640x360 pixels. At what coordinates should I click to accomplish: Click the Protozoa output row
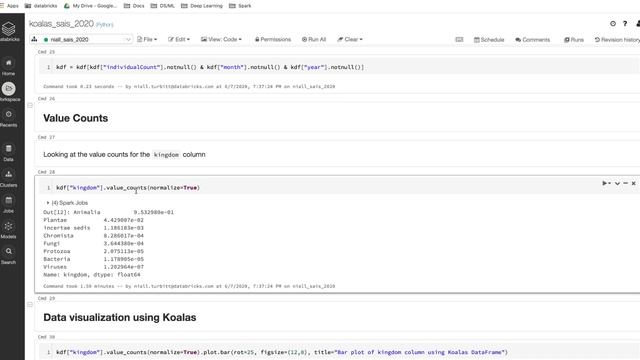93,251
